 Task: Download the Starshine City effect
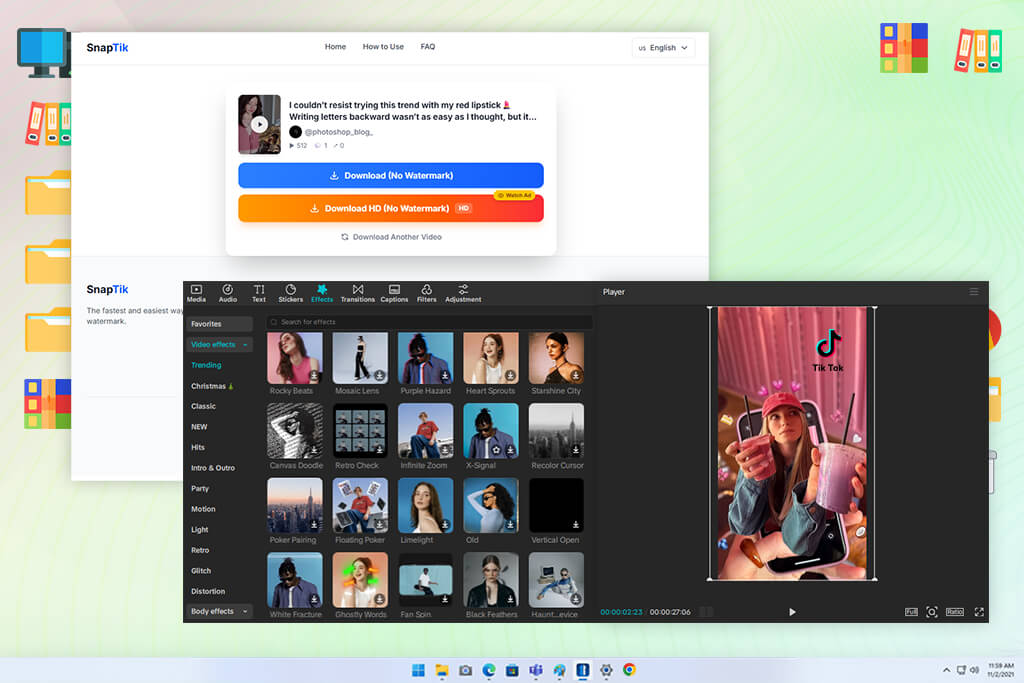coord(575,375)
